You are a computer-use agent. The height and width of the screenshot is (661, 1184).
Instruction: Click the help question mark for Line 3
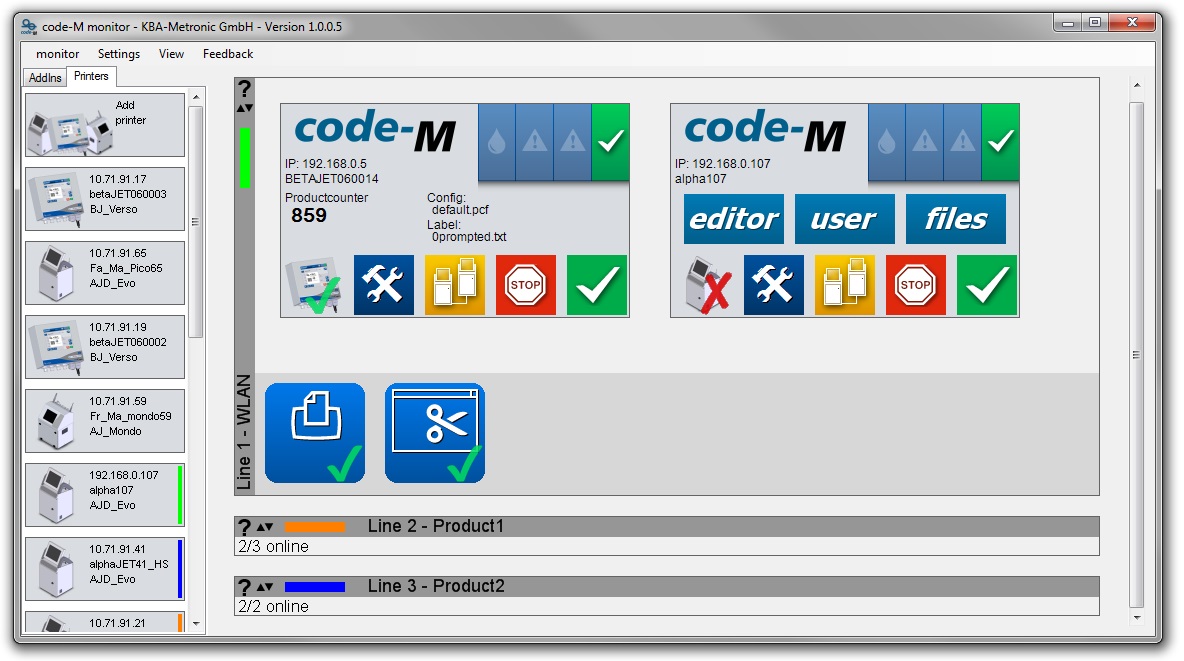(x=245, y=587)
